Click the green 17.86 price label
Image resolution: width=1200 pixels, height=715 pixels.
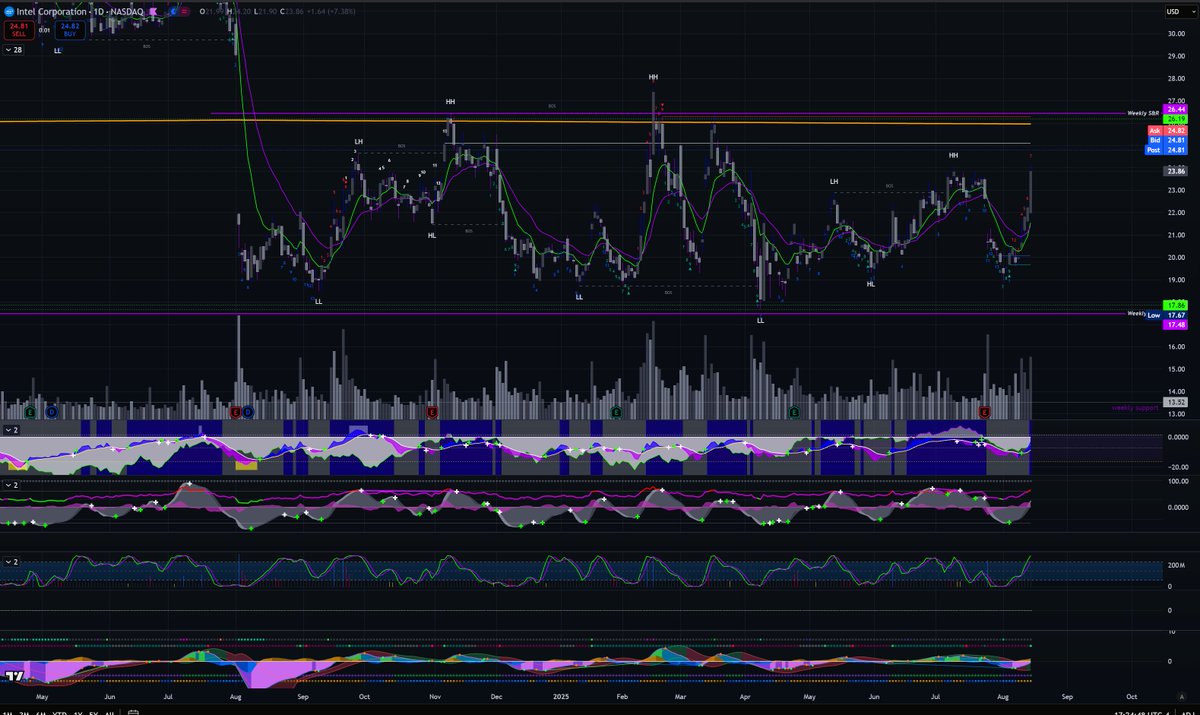click(1174, 304)
